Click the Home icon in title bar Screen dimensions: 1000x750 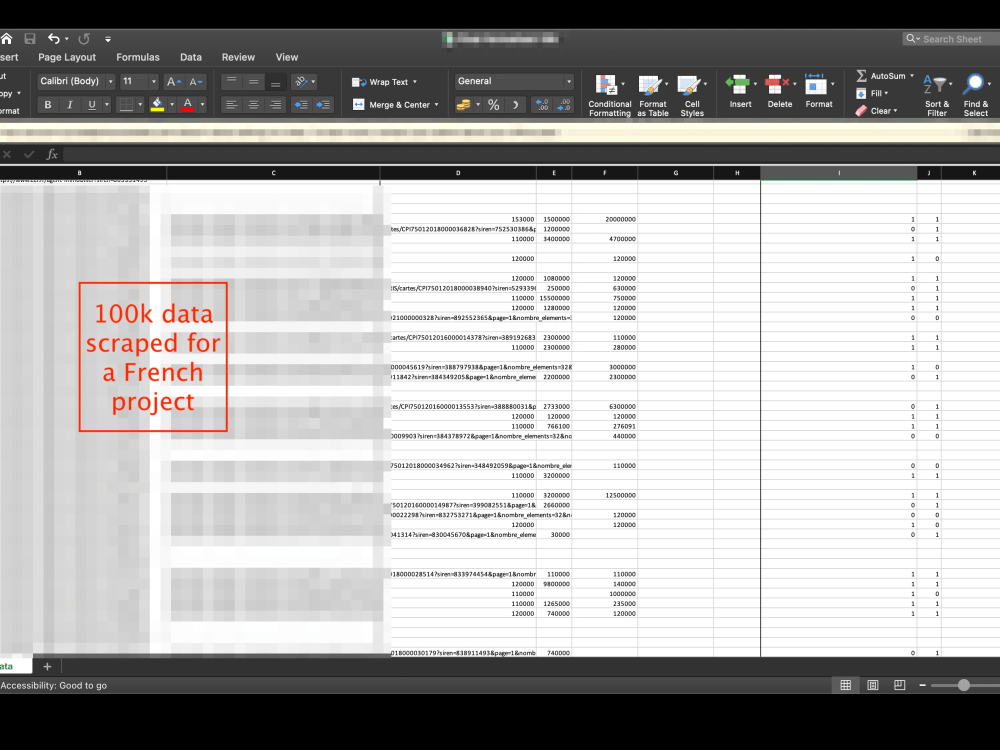(x=6, y=39)
